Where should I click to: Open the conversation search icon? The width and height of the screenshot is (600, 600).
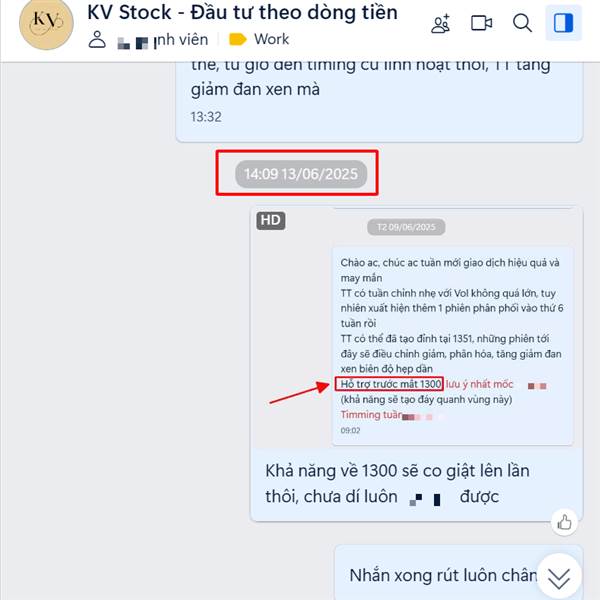coord(522,23)
